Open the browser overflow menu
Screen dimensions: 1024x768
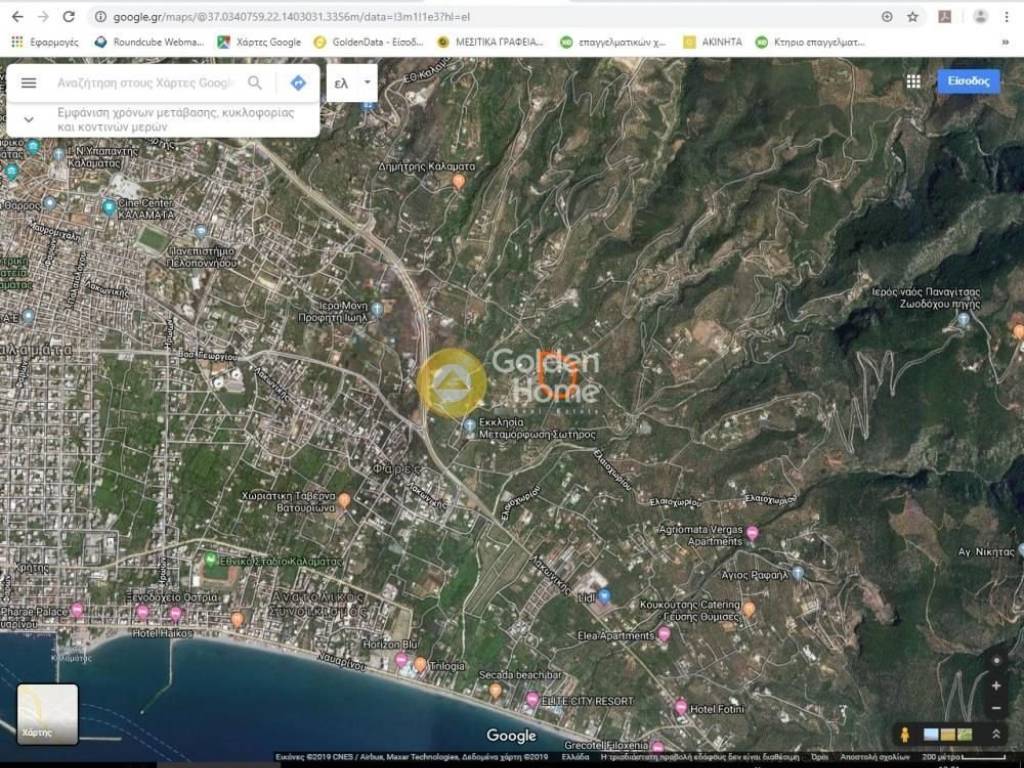coord(1008,16)
